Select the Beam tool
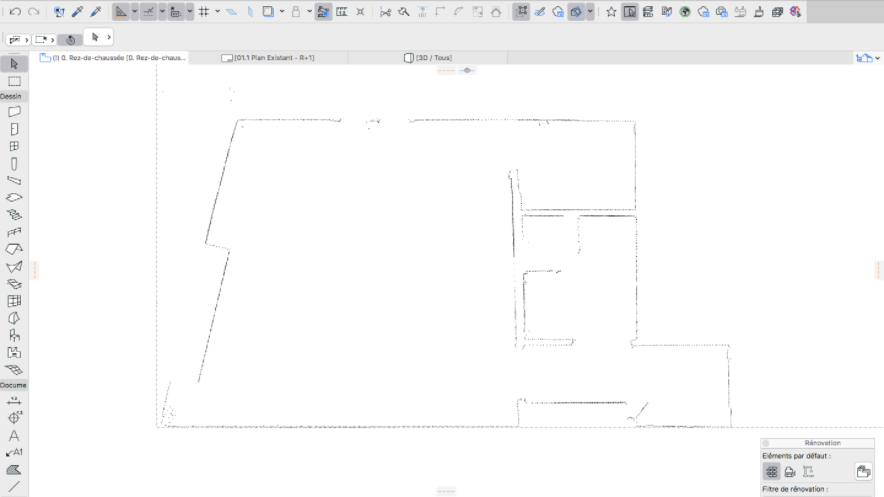The image size is (884, 497). click(x=14, y=181)
